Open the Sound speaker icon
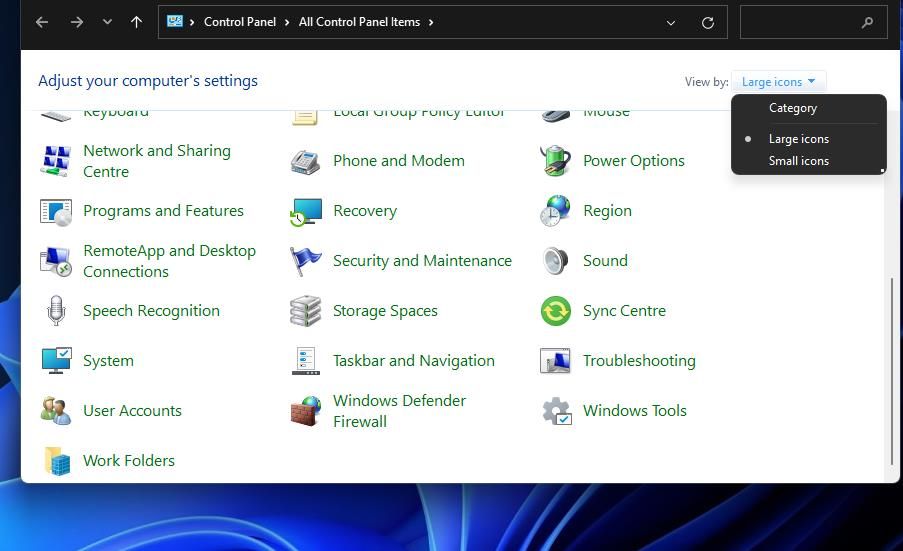903x551 pixels. 555,261
